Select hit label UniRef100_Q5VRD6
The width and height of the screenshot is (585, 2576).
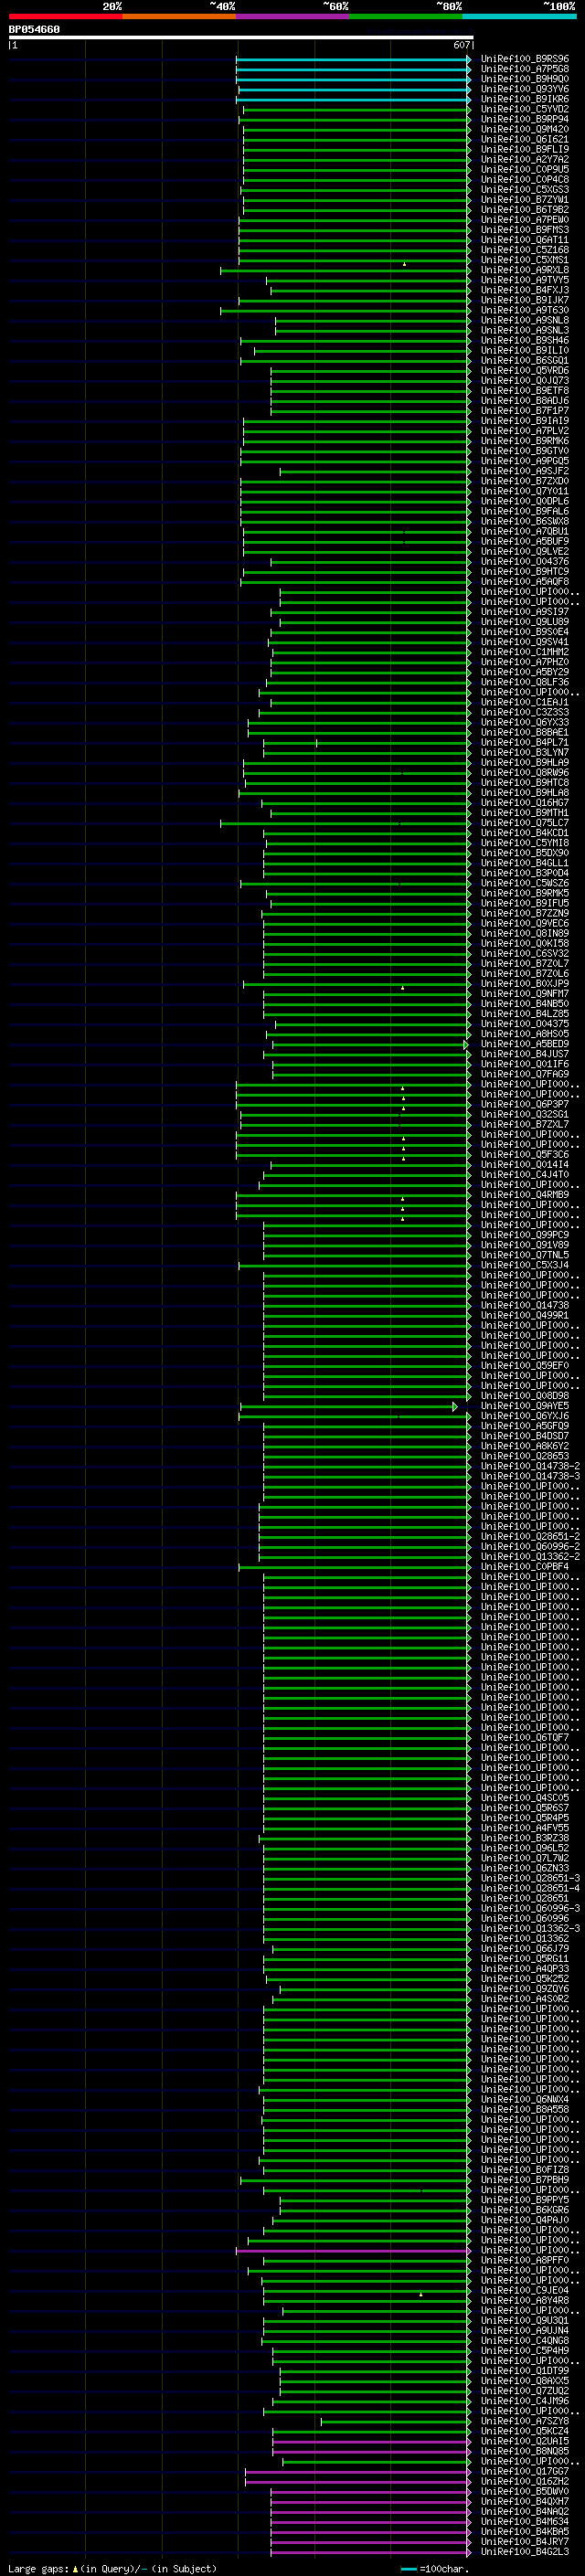tap(524, 370)
